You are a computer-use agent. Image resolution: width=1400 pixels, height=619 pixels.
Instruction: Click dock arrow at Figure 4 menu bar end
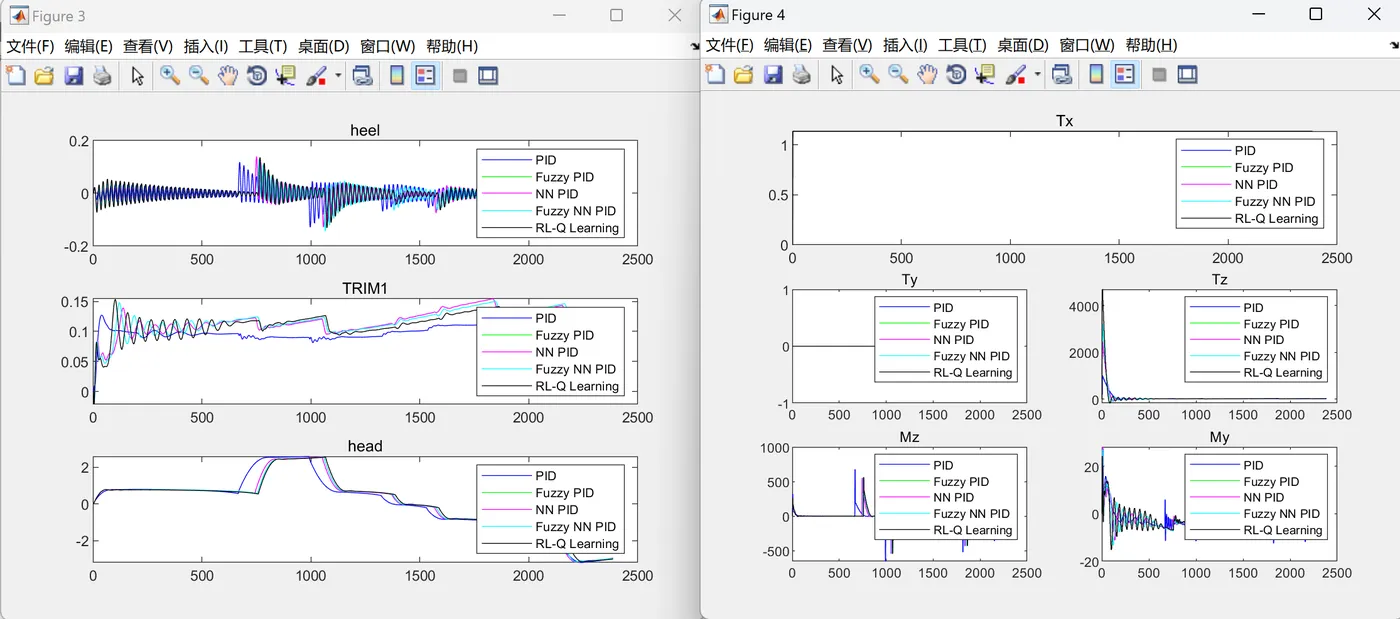1394,46
